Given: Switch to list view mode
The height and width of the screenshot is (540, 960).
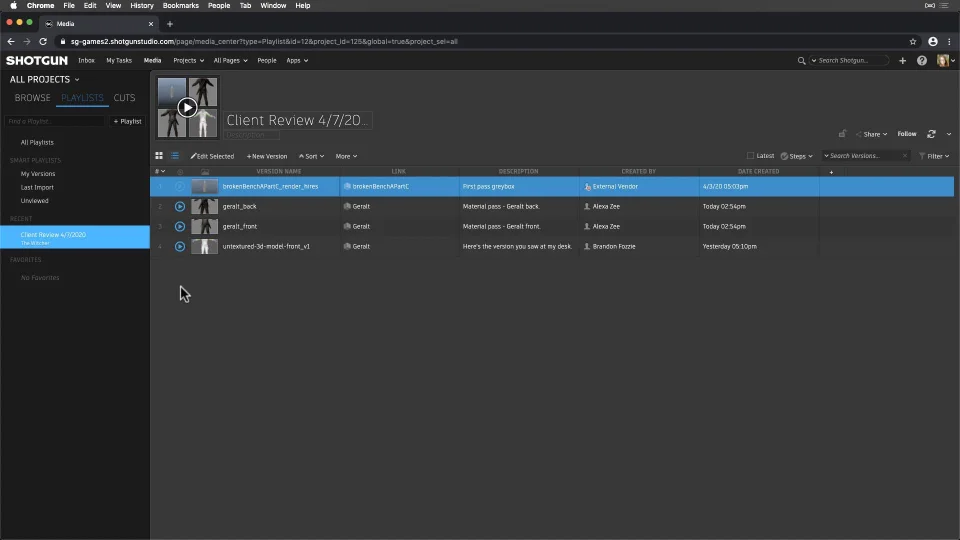Looking at the screenshot, I should pyautogui.click(x=174, y=156).
